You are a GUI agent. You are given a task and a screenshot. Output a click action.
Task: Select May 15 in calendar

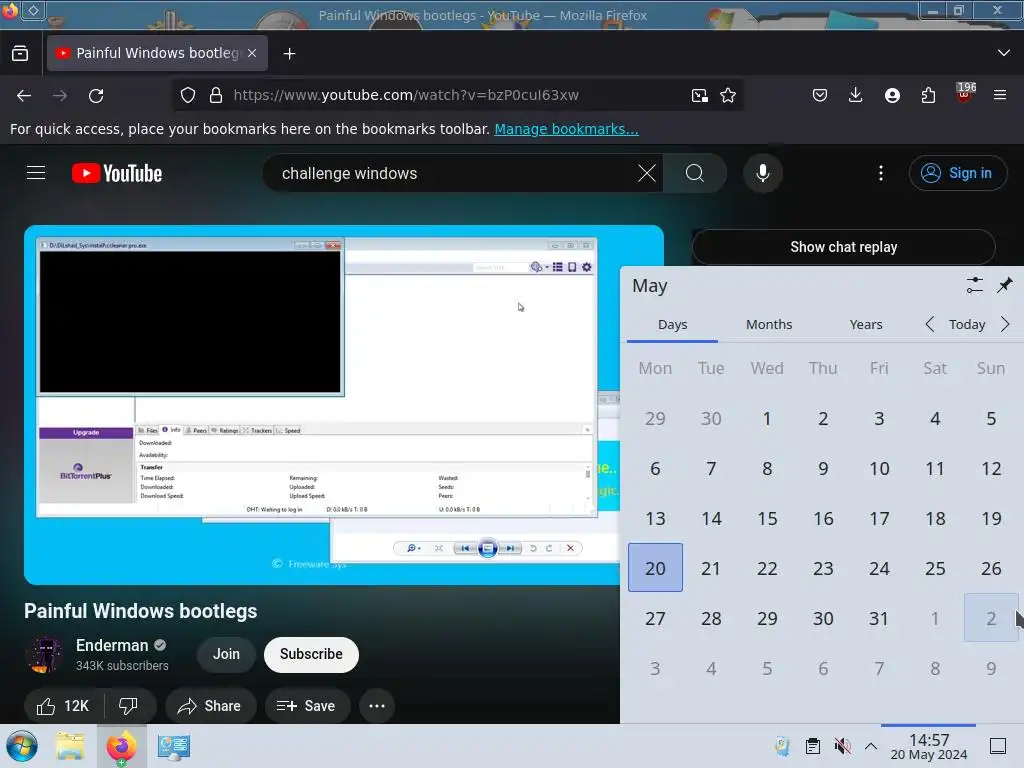click(x=767, y=519)
